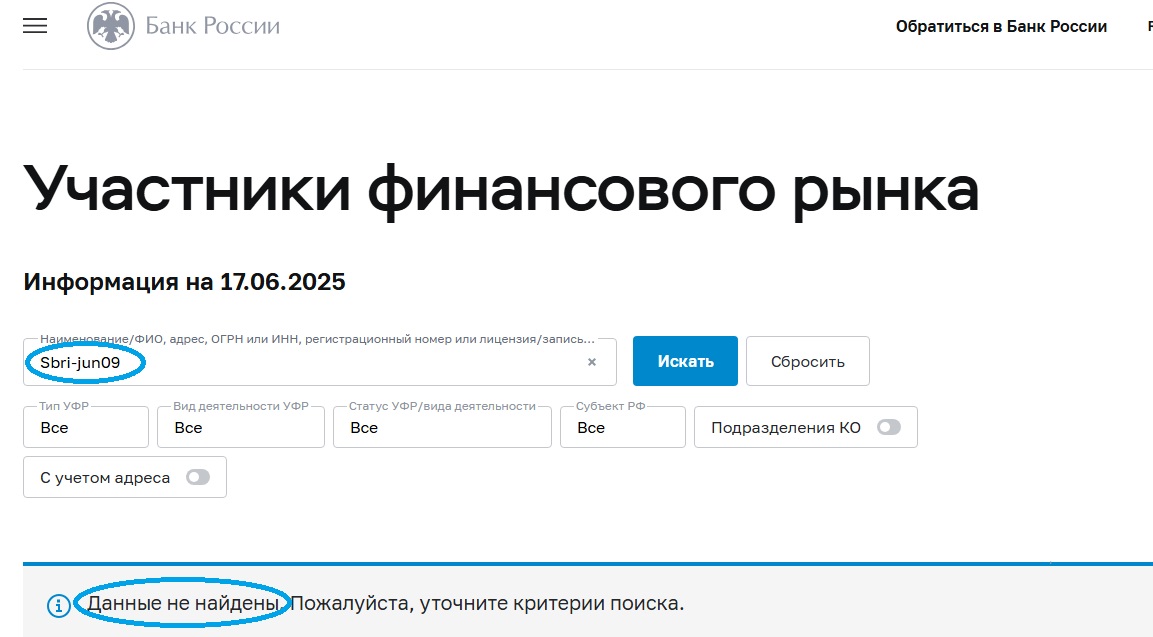Click the Подразделения КО label text
Screen dimensions: 1153x637
(x=785, y=427)
